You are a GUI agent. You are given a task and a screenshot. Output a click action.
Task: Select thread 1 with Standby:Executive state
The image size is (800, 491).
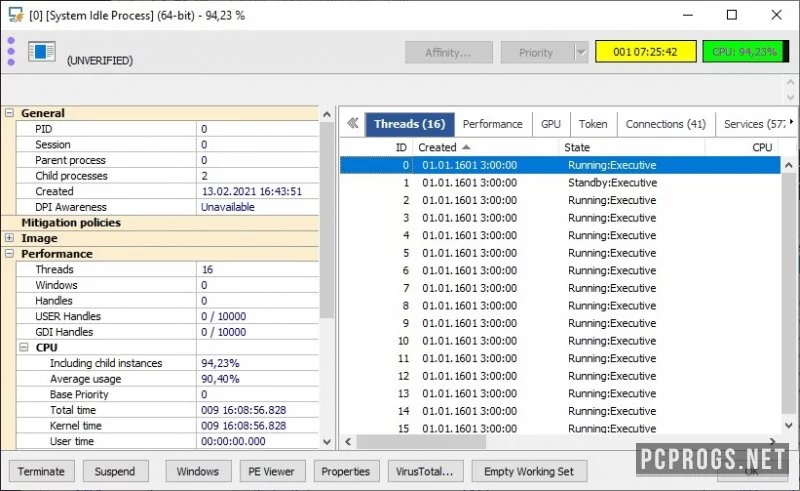(x=560, y=183)
